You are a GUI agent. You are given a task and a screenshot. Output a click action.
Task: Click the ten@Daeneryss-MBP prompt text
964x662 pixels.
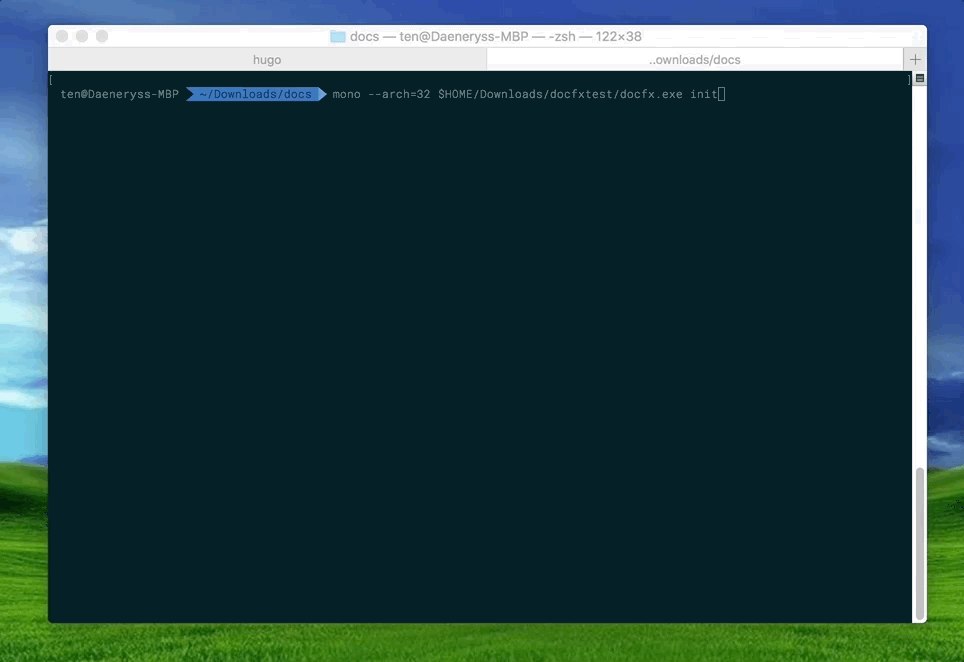[x=119, y=94]
